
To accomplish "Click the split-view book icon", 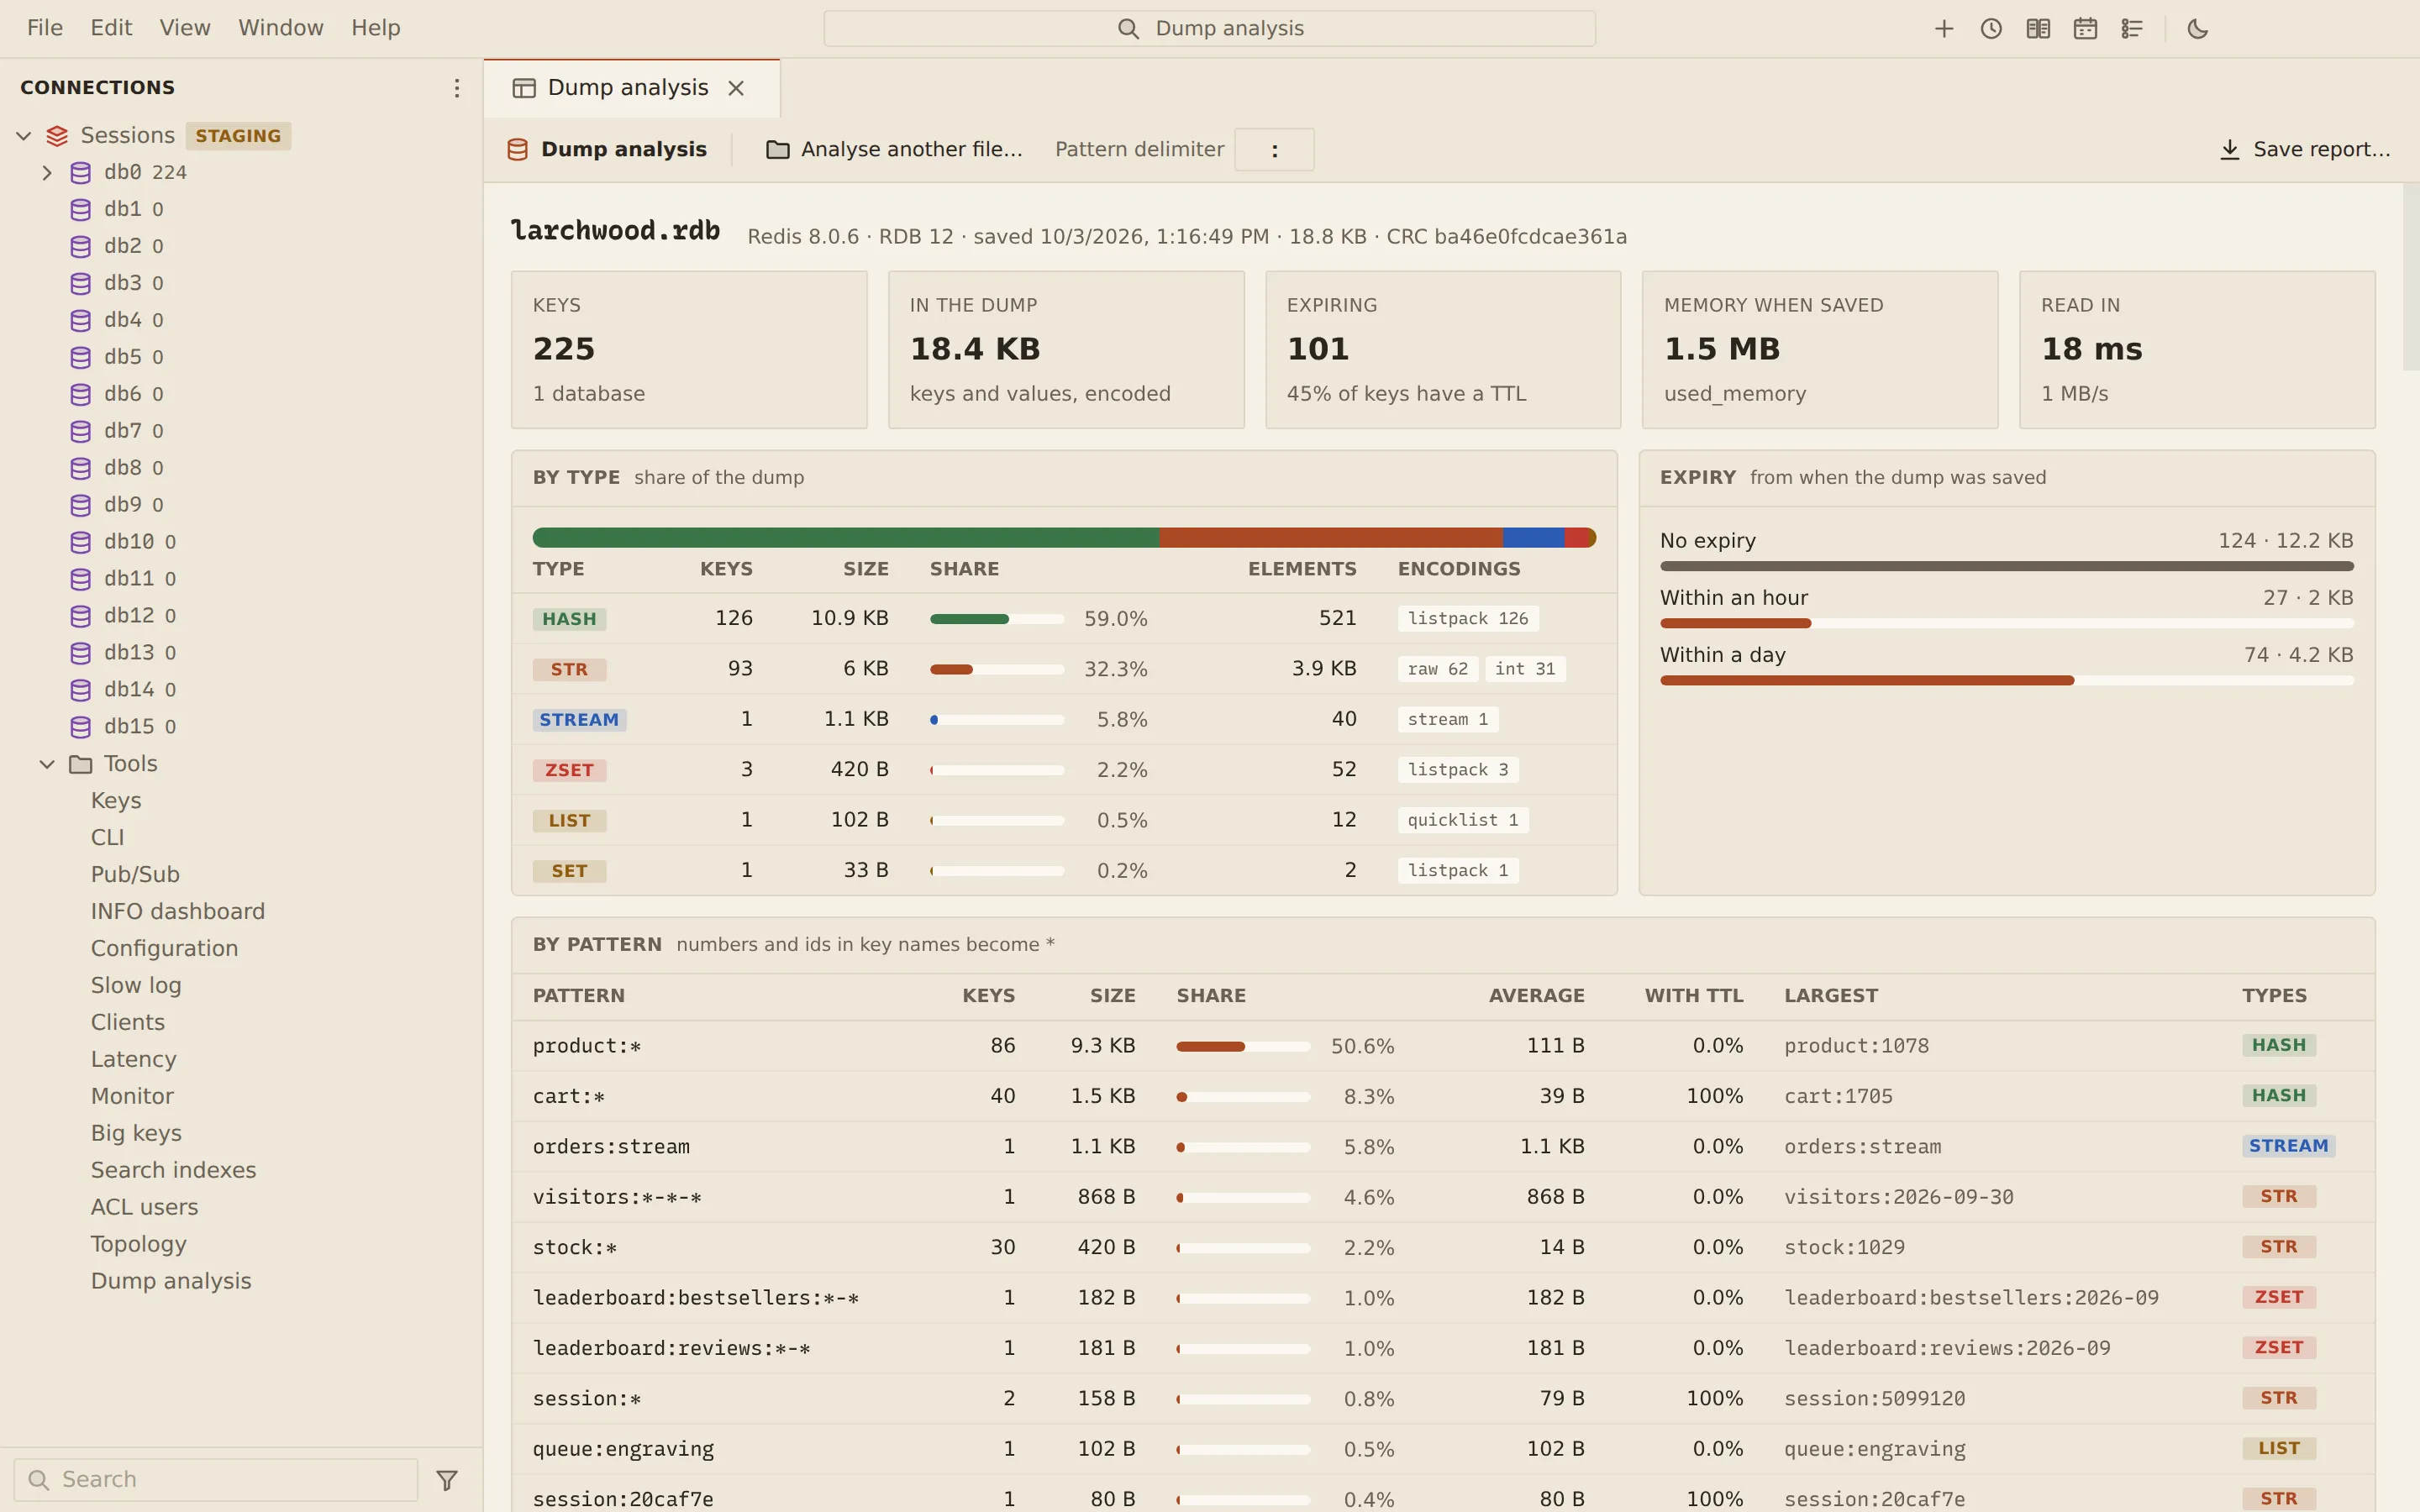I will click(x=2037, y=28).
